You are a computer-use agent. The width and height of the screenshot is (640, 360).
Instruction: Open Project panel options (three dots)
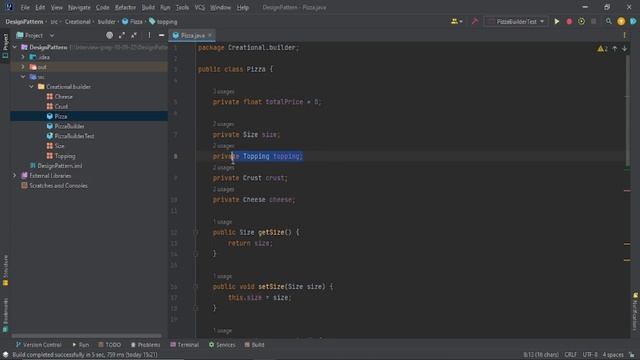[x=149, y=36]
